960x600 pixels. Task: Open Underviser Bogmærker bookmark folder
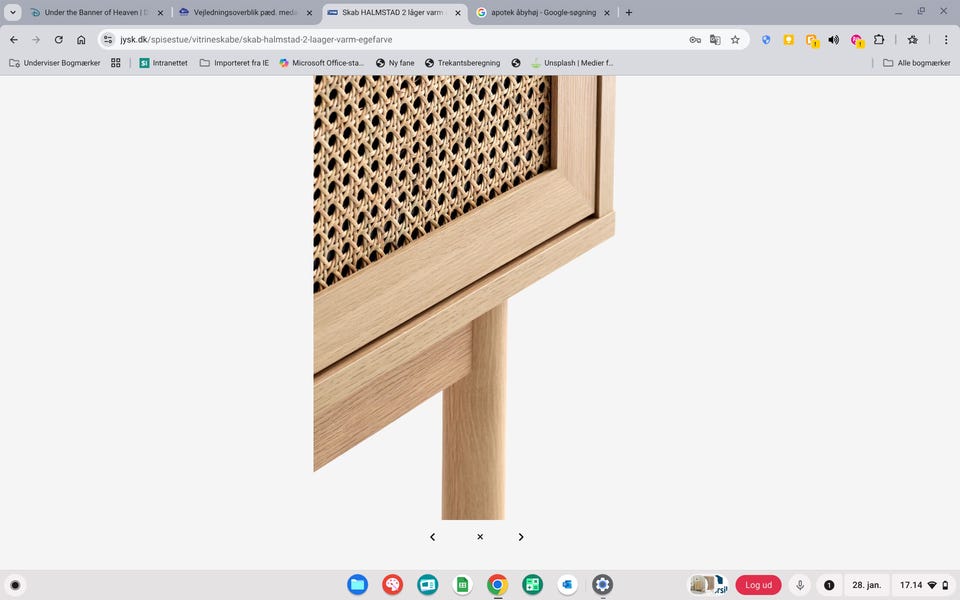[54, 63]
